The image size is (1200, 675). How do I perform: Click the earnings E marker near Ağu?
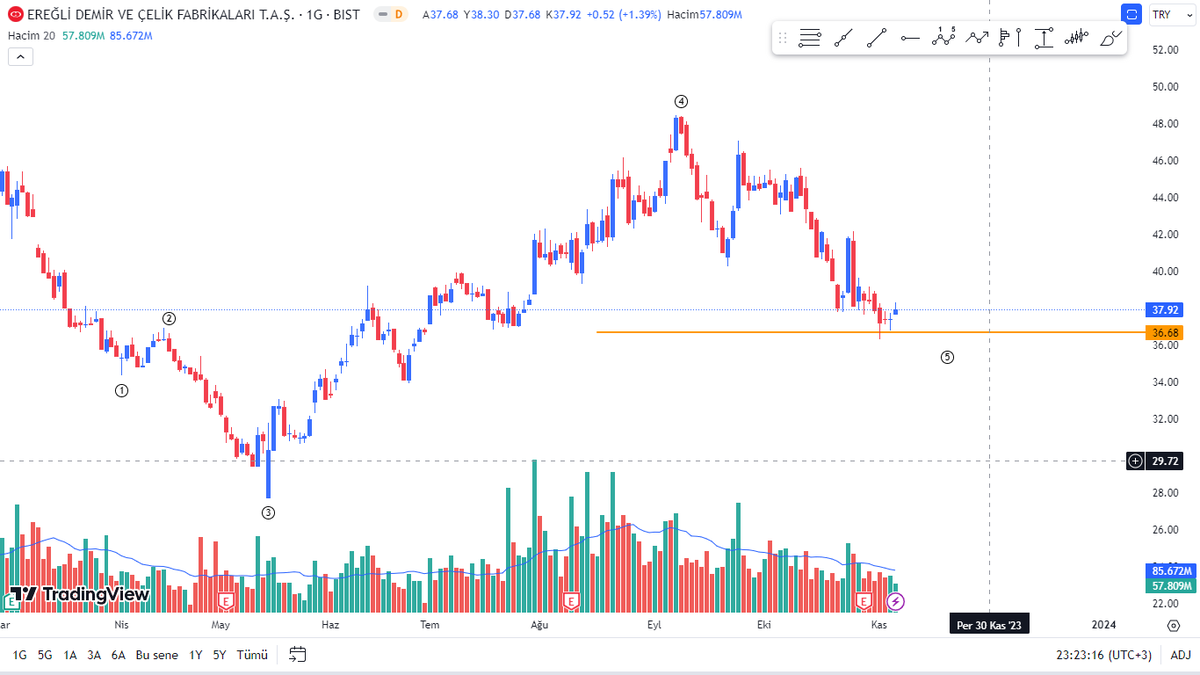tap(571, 601)
